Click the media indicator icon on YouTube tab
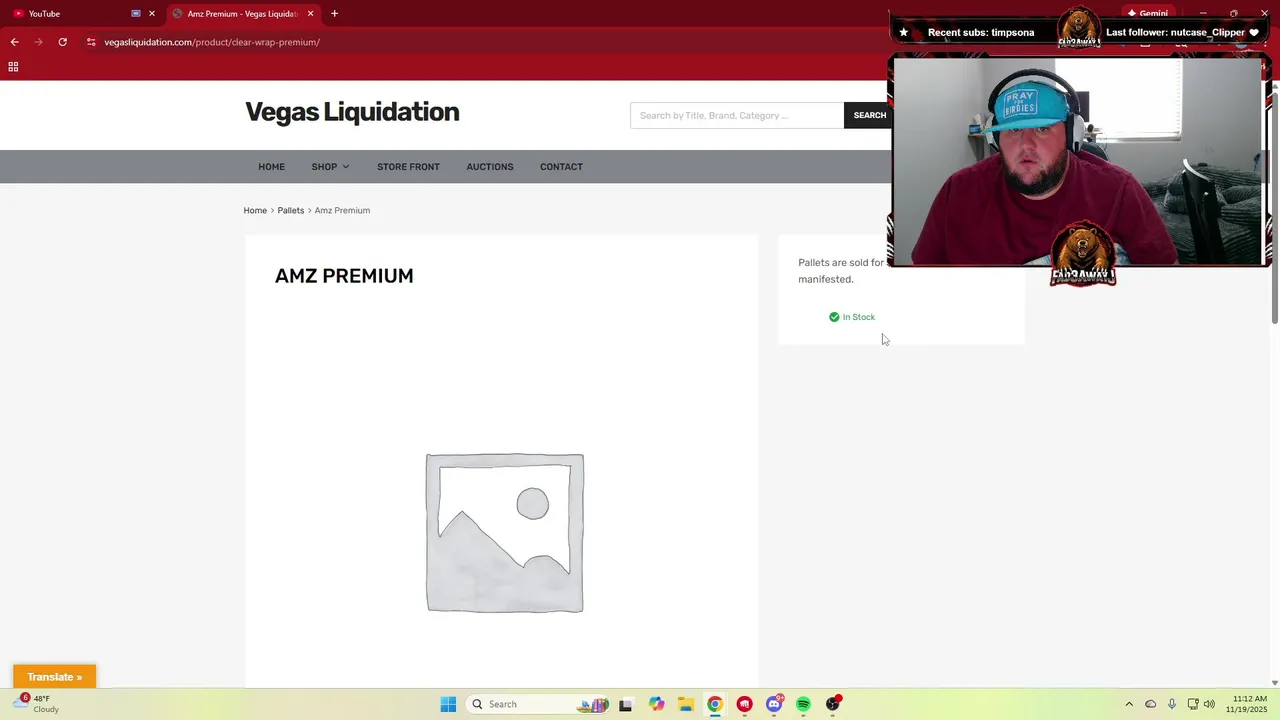This screenshot has height=720, width=1280. [136, 14]
